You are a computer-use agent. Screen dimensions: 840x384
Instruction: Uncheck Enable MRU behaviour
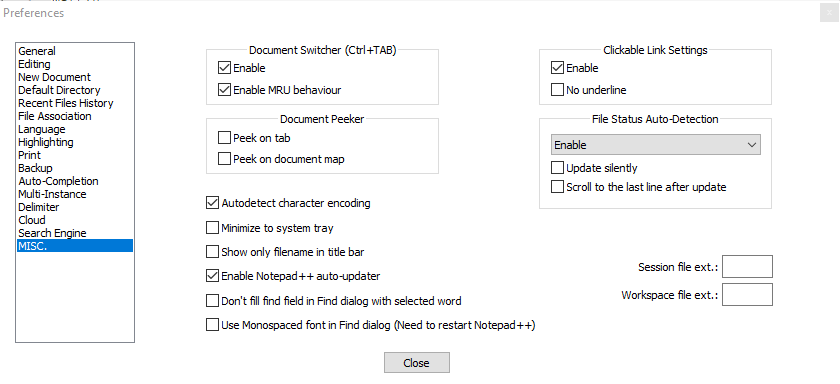(224, 90)
